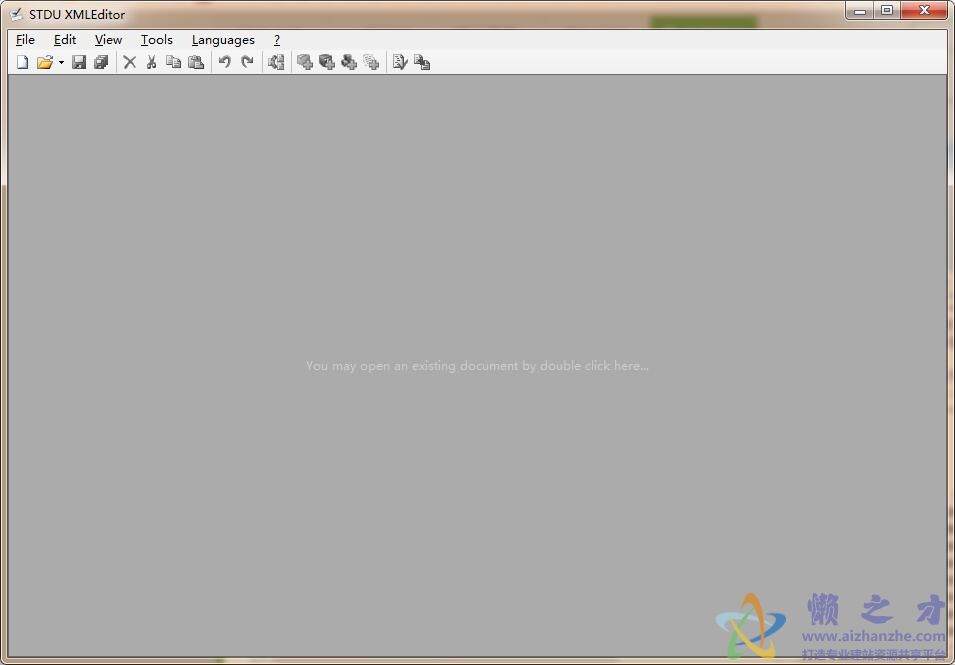Save all open documents
The height and width of the screenshot is (665, 955).
(x=101, y=62)
